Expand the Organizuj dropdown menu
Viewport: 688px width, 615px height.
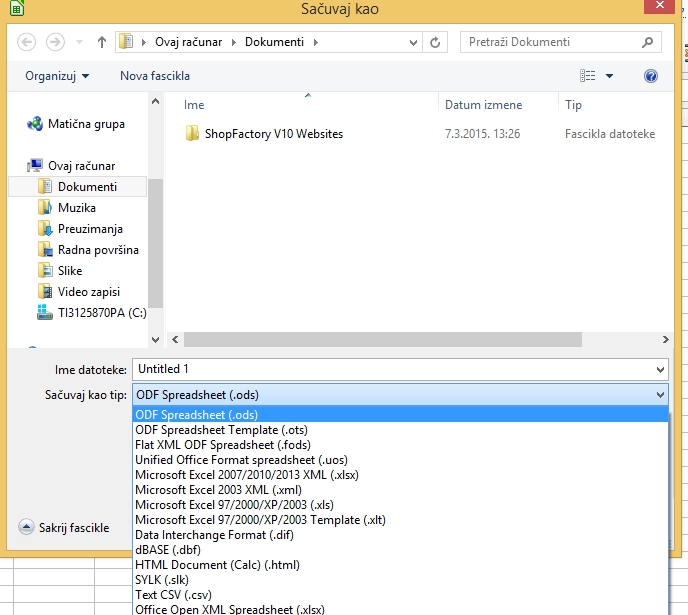pyautogui.click(x=57, y=76)
